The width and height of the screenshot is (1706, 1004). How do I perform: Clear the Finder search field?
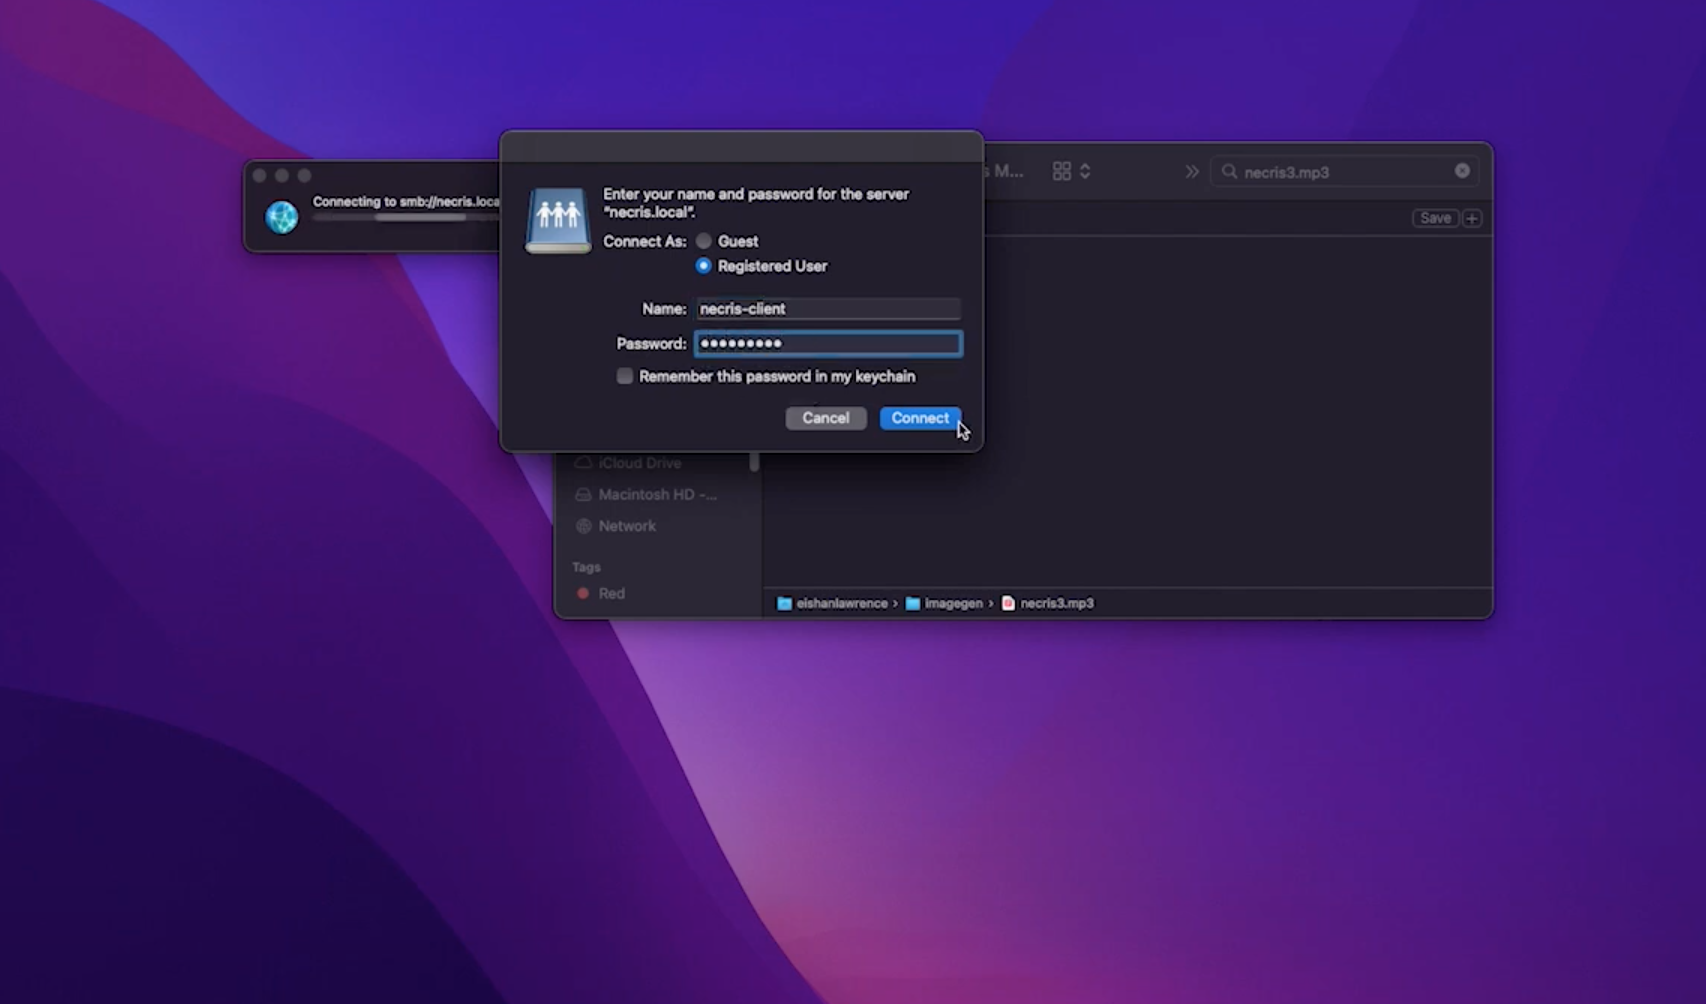point(1462,171)
